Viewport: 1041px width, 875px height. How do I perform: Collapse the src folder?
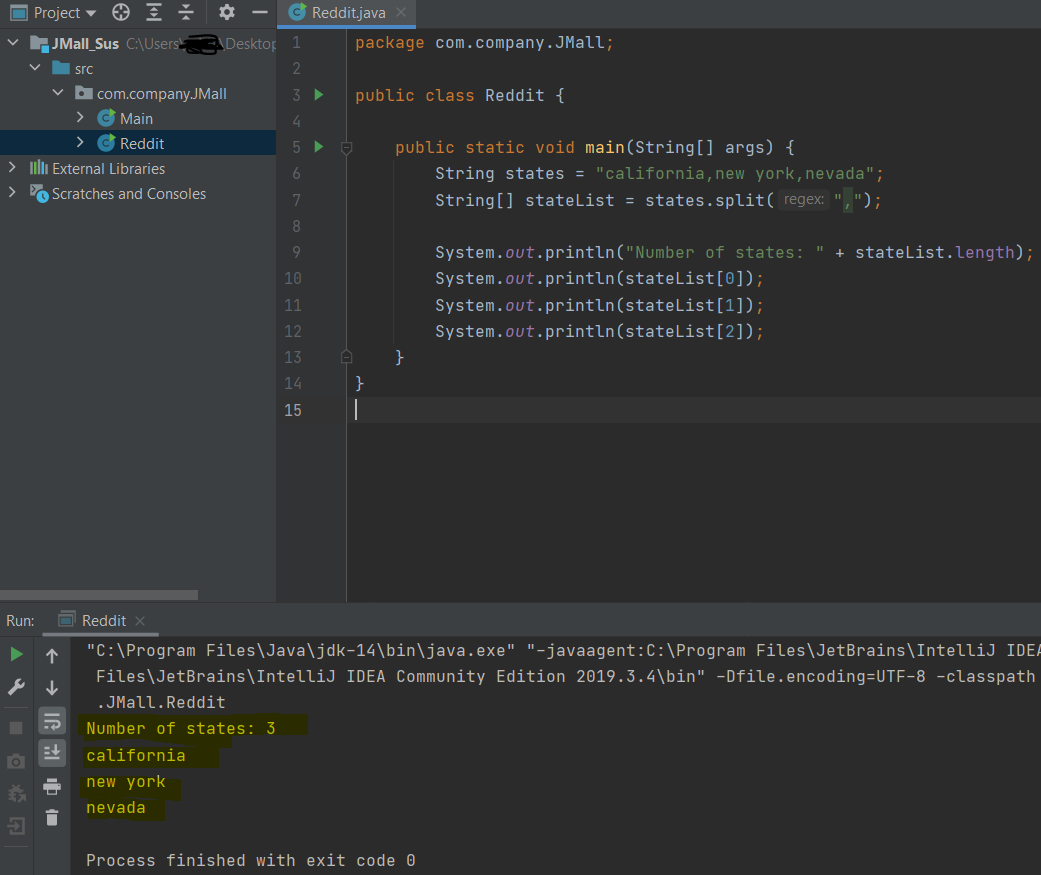point(35,68)
